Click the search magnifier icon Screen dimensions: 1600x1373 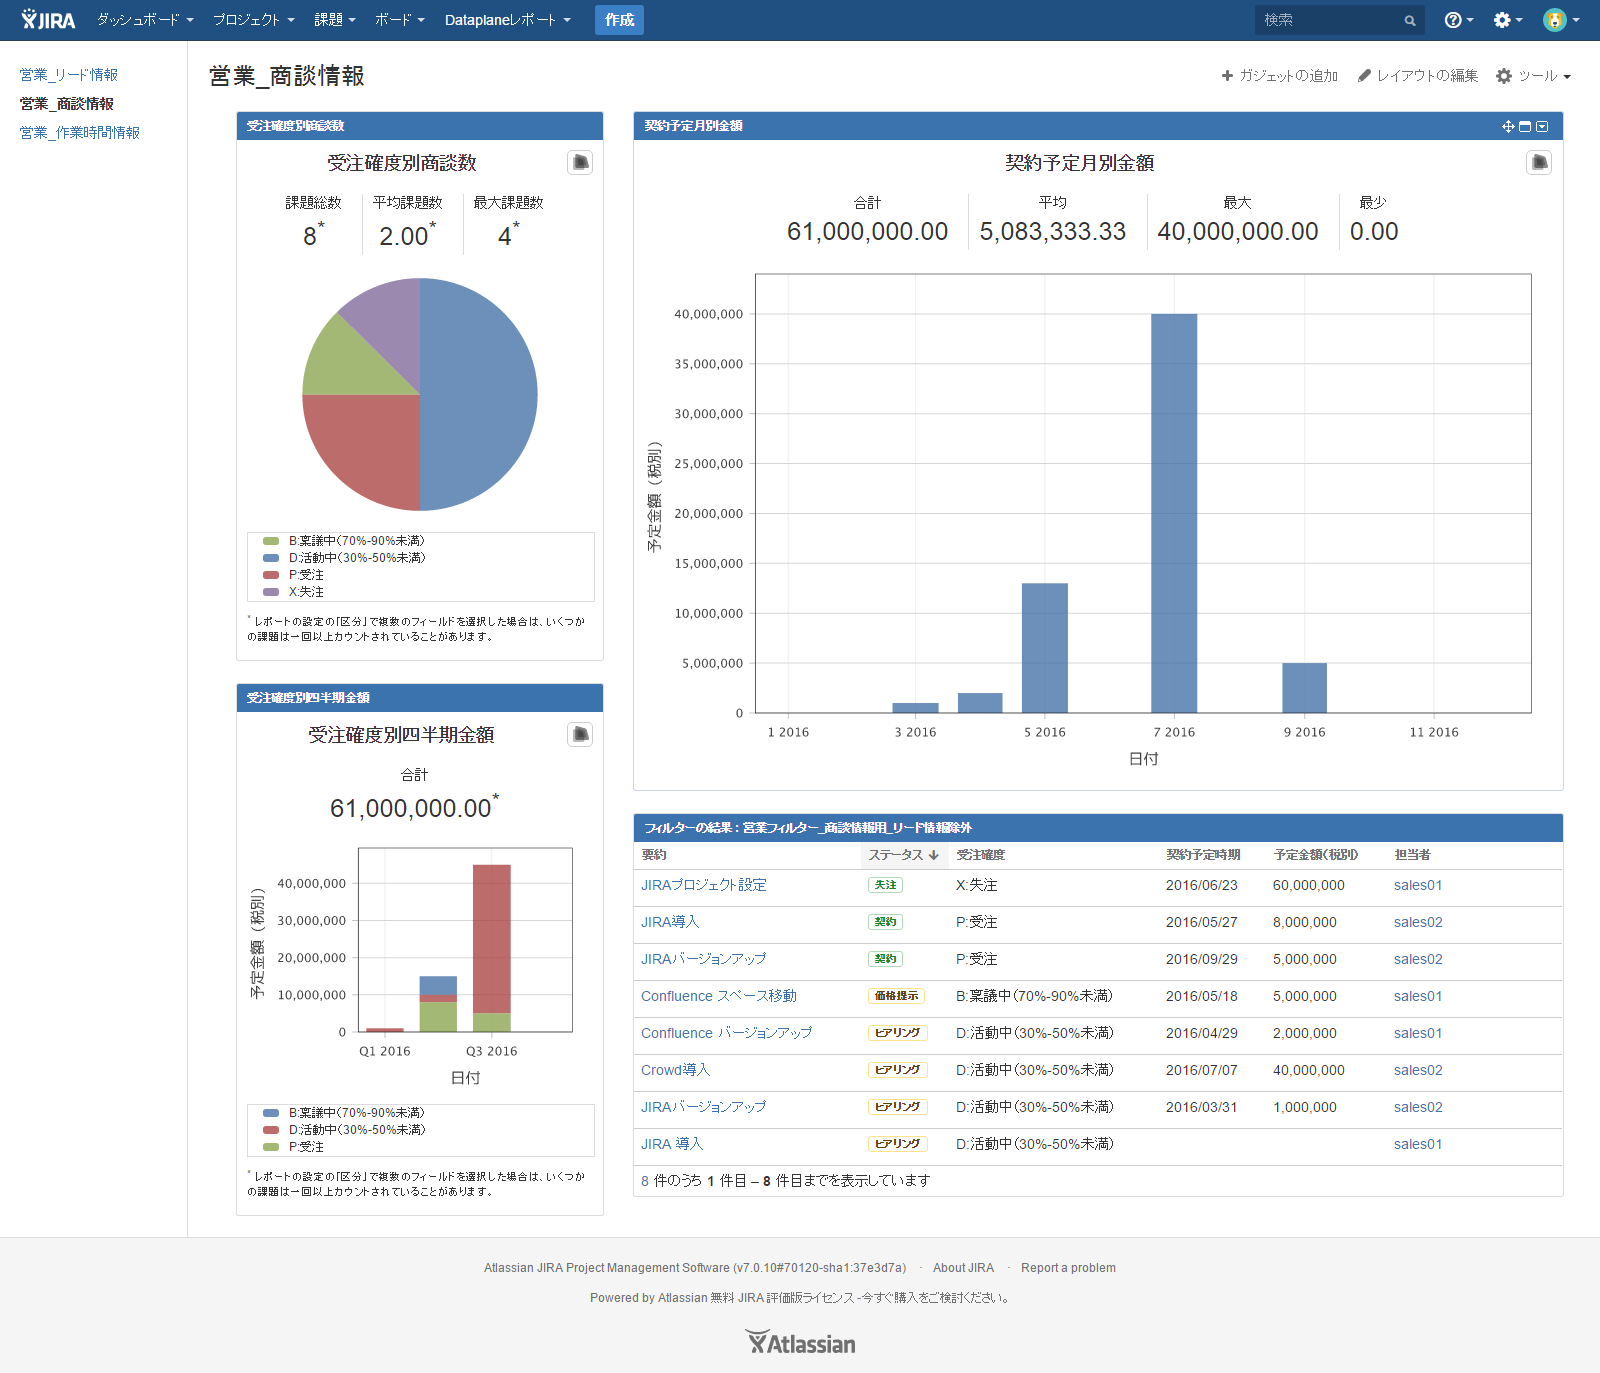click(1410, 20)
